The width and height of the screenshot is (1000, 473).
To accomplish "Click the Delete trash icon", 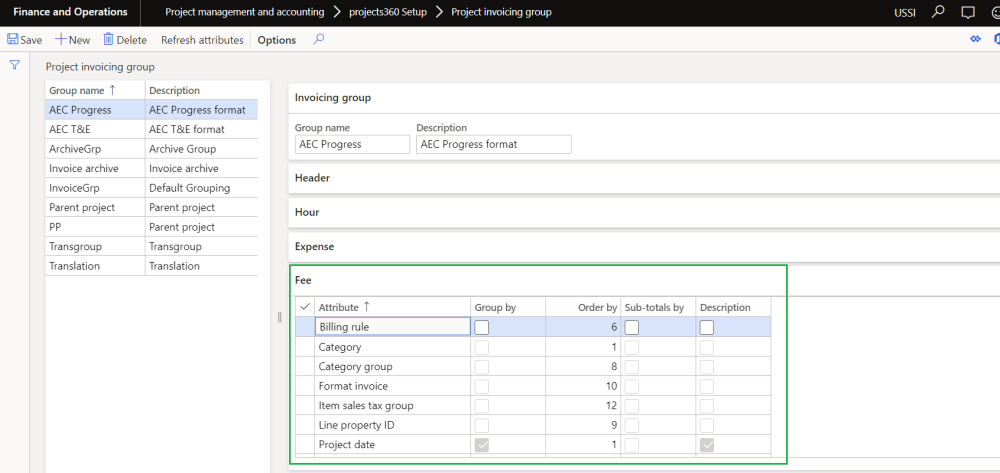I will tap(108, 40).
